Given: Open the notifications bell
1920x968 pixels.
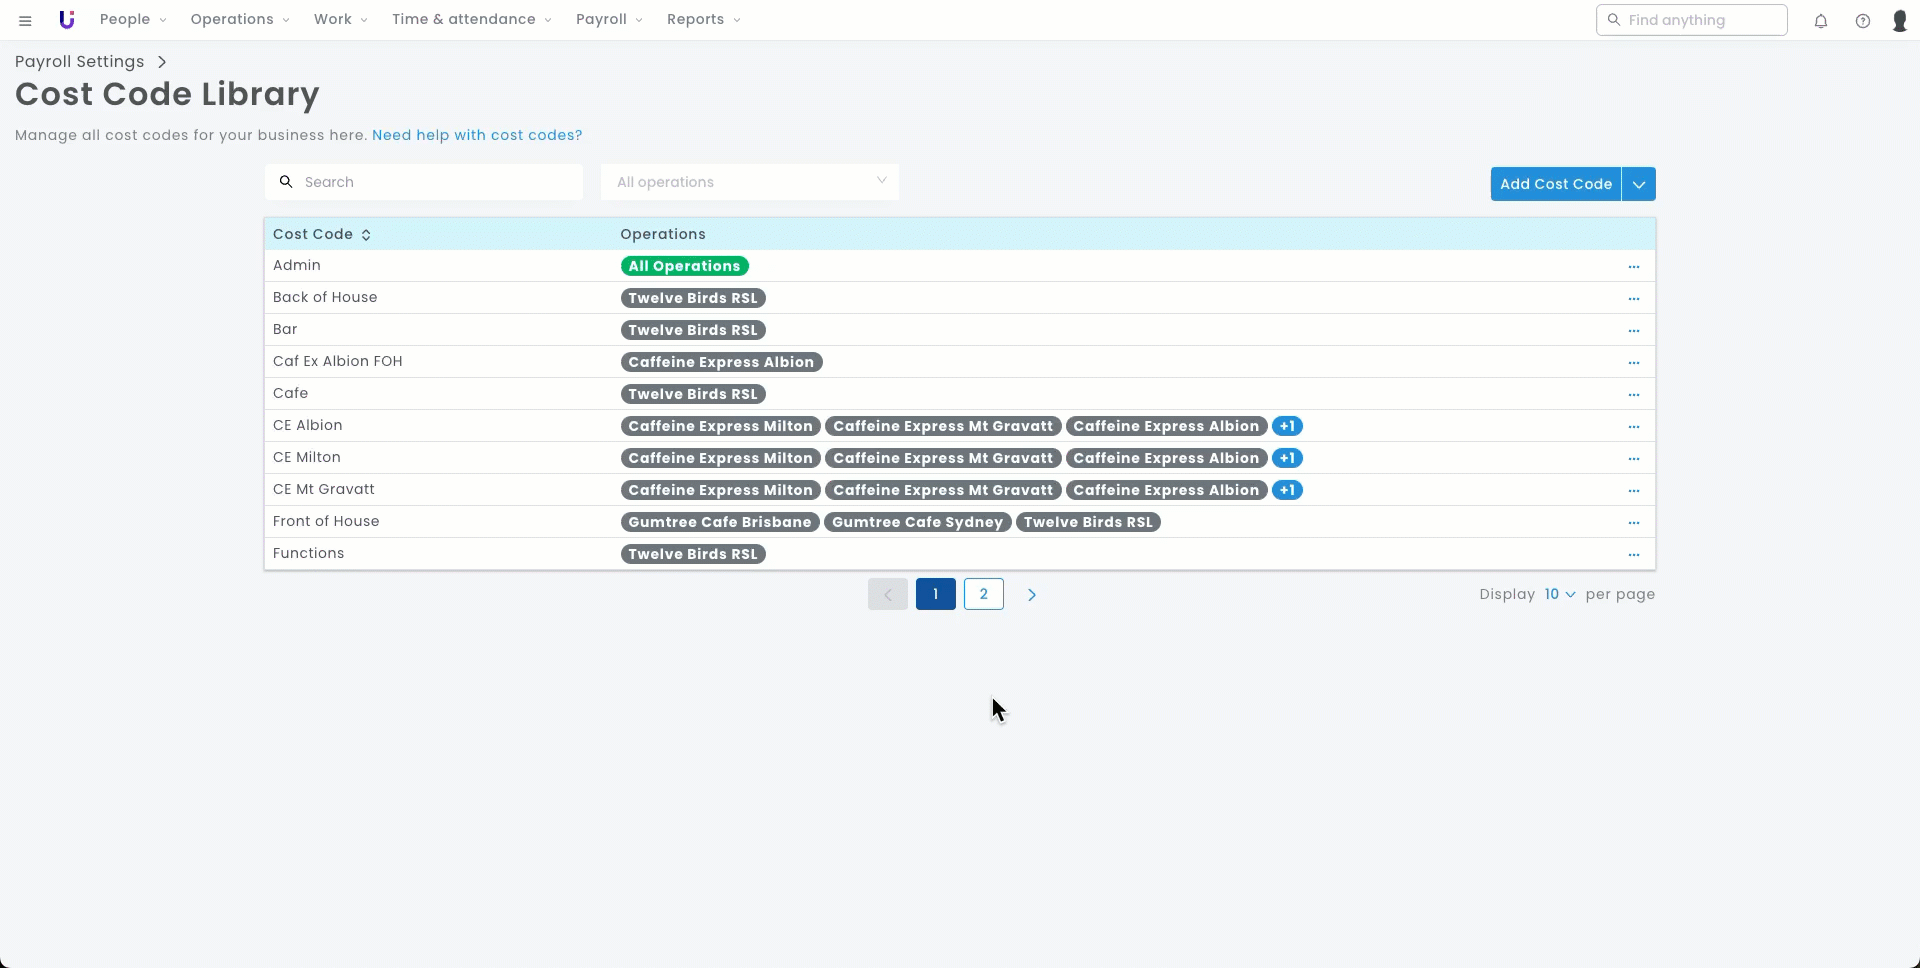Looking at the screenshot, I should [x=1821, y=21].
